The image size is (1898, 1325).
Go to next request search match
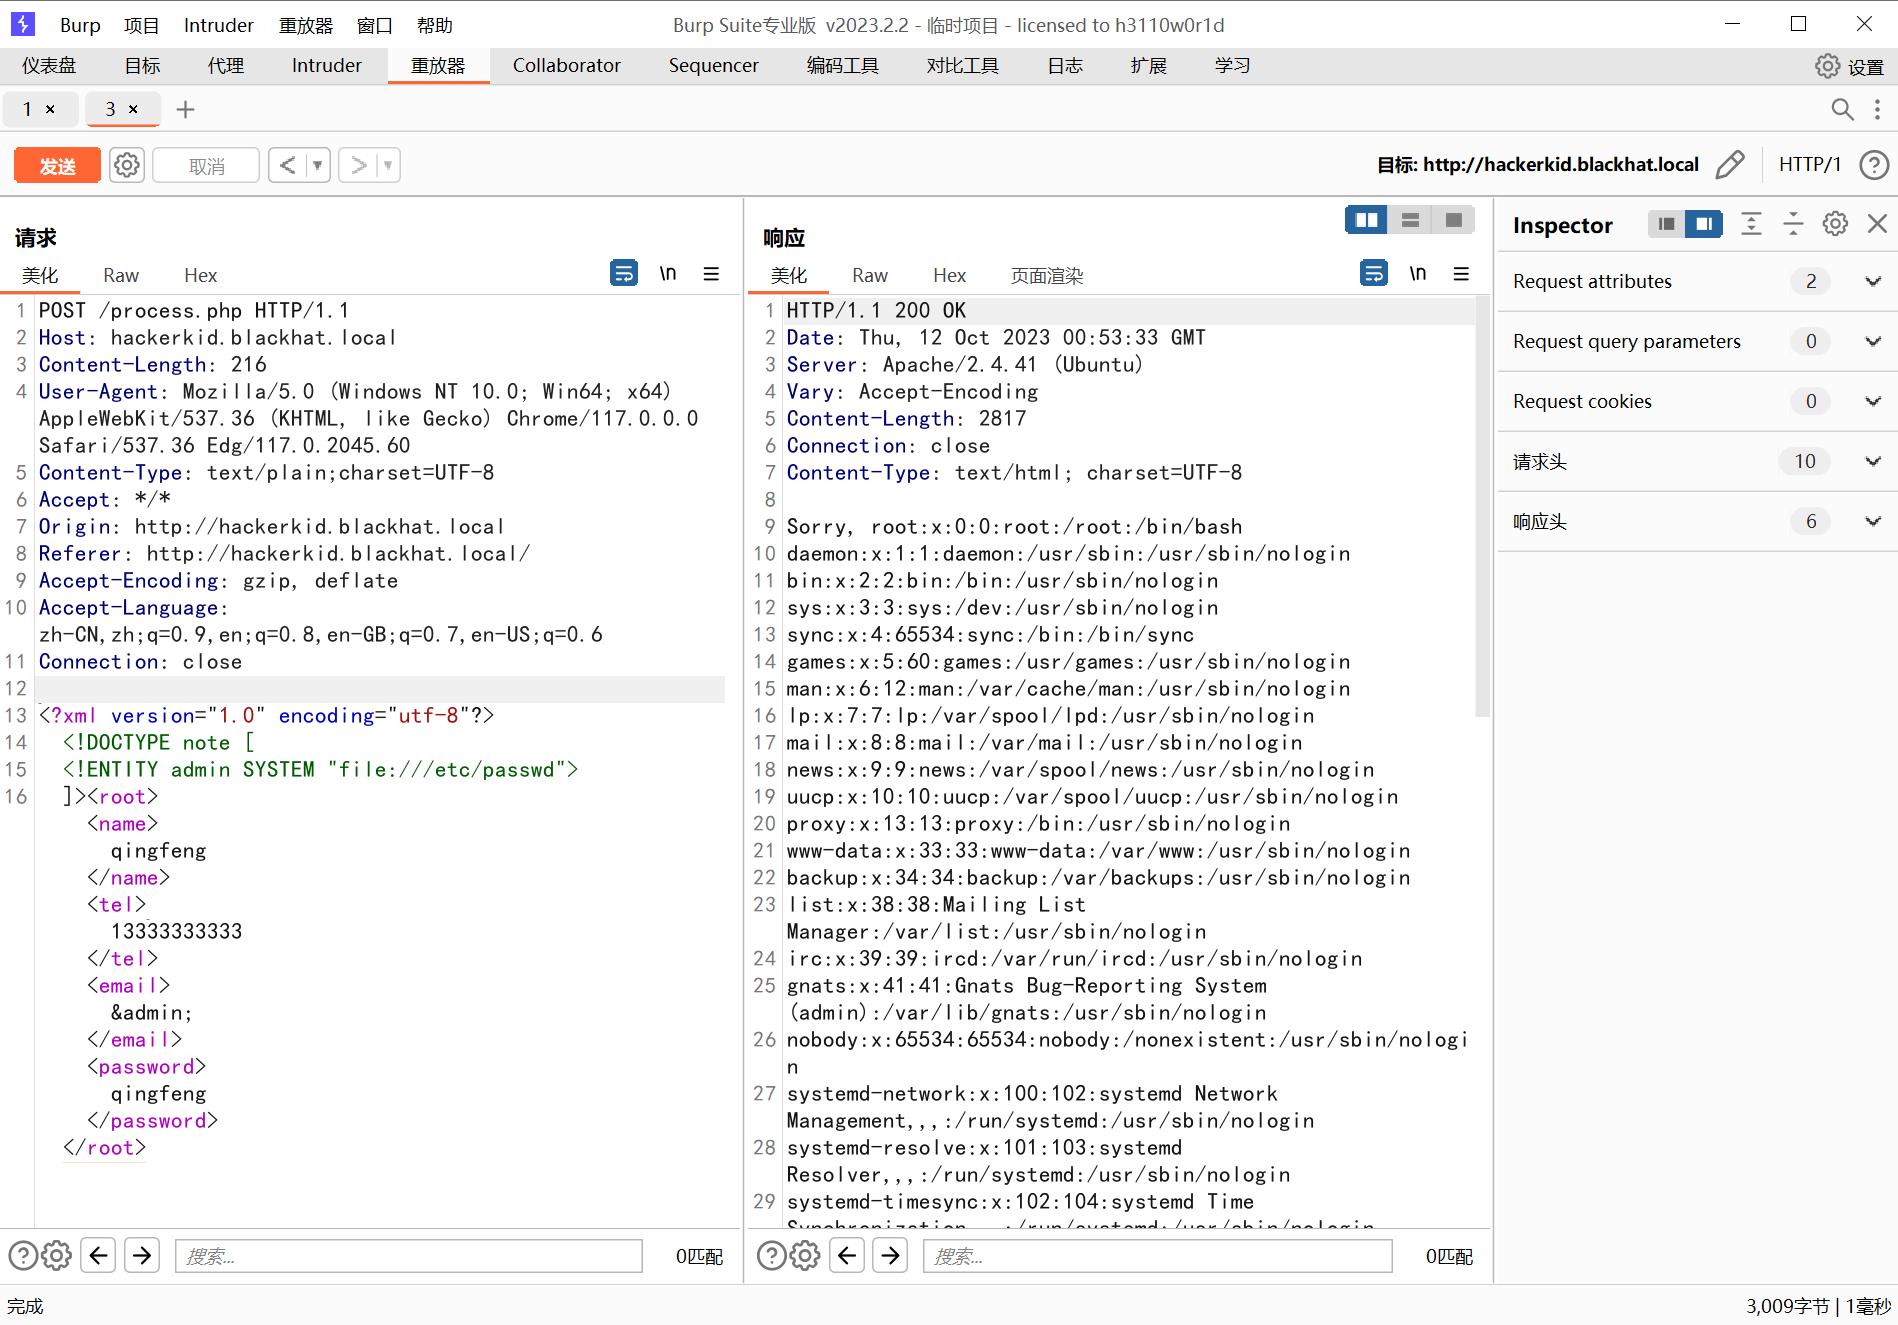pos(143,1255)
